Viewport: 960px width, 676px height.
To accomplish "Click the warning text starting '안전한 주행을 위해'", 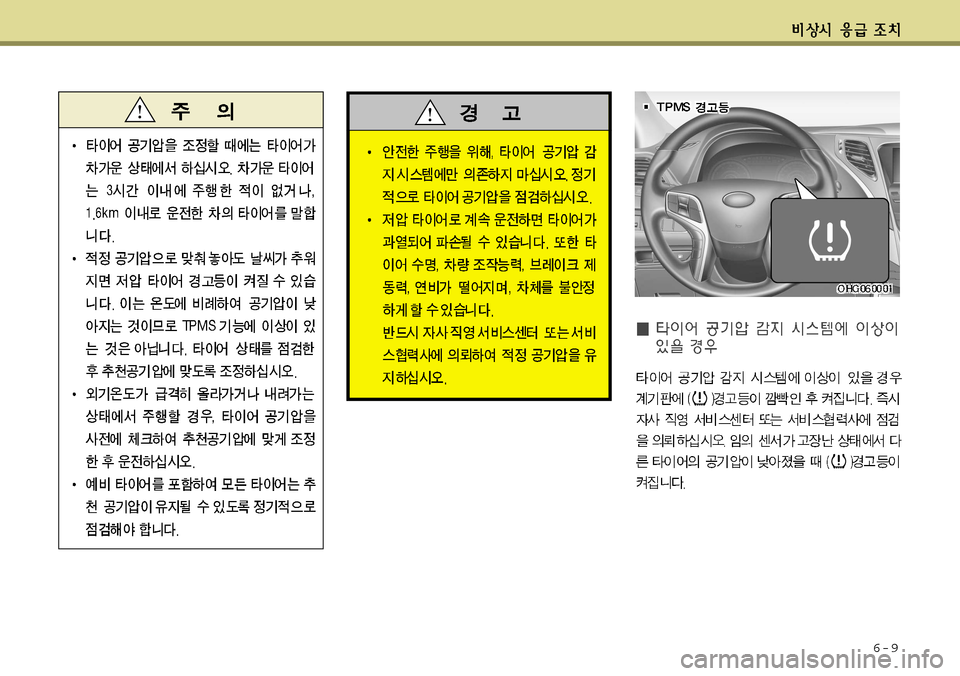I will coord(489,175).
